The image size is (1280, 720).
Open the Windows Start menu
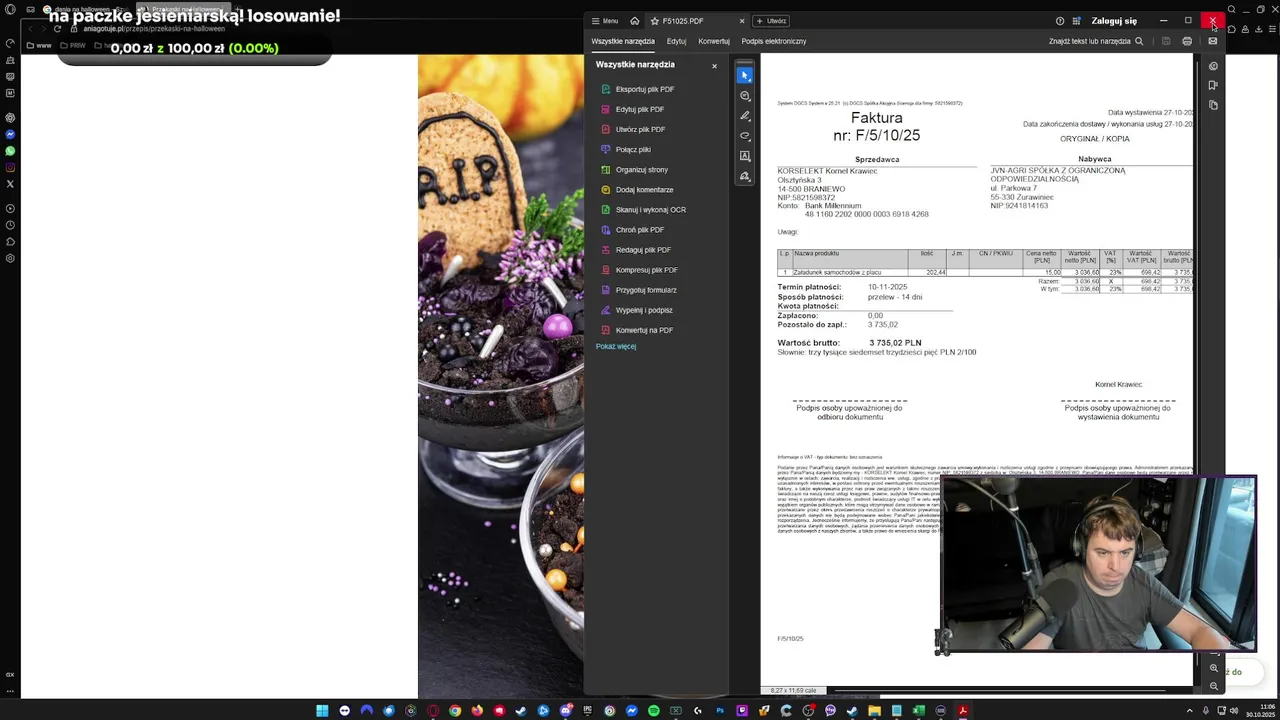pos(322,711)
